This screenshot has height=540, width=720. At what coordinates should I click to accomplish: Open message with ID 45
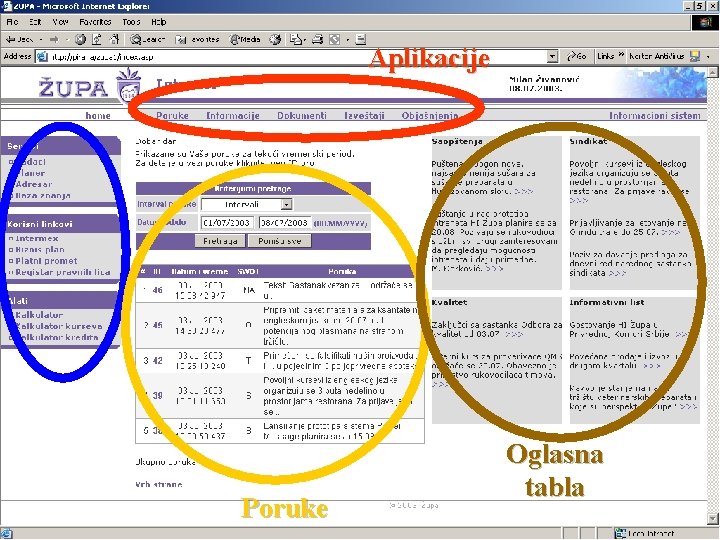158,325
